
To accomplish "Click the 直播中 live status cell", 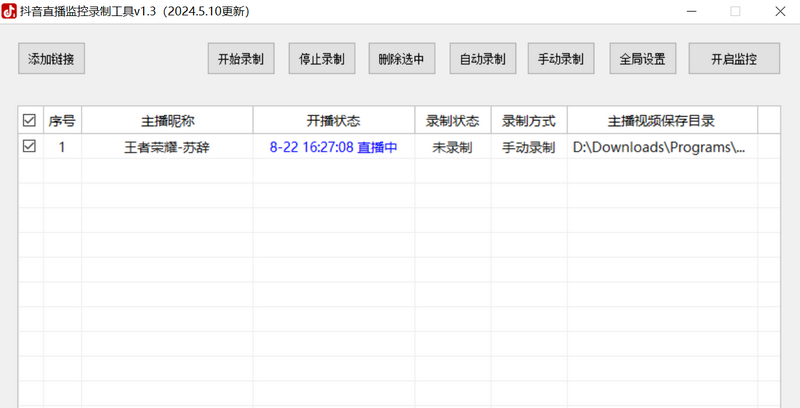I will tap(377, 147).
